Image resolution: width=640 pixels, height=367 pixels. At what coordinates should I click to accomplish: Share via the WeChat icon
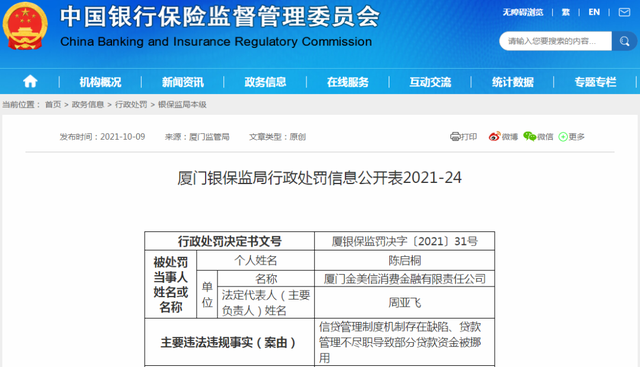tap(530, 136)
